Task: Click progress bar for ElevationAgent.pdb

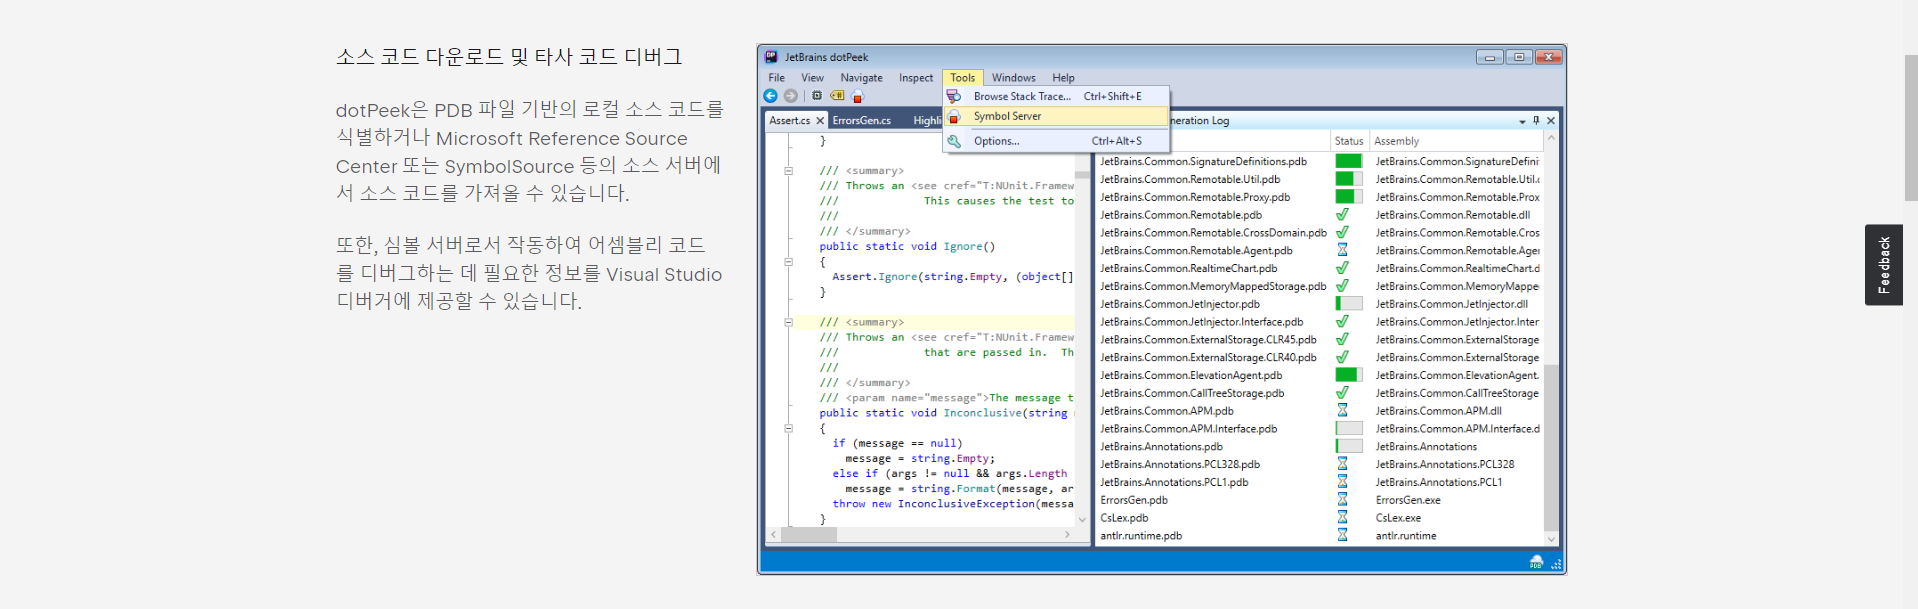Action: click(x=1349, y=375)
